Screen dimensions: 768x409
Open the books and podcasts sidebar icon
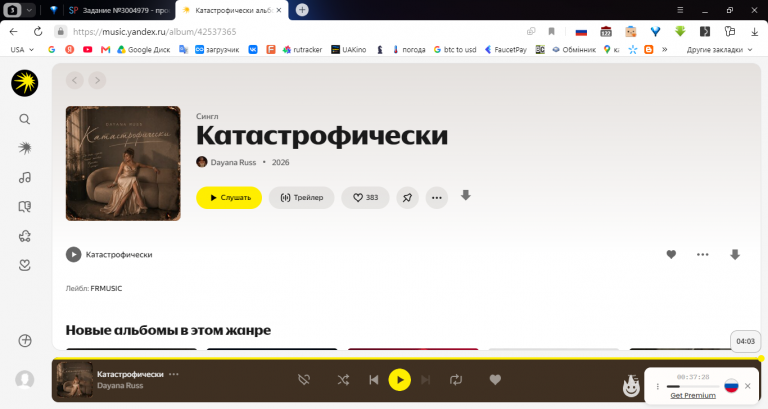click(x=24, y=207)
